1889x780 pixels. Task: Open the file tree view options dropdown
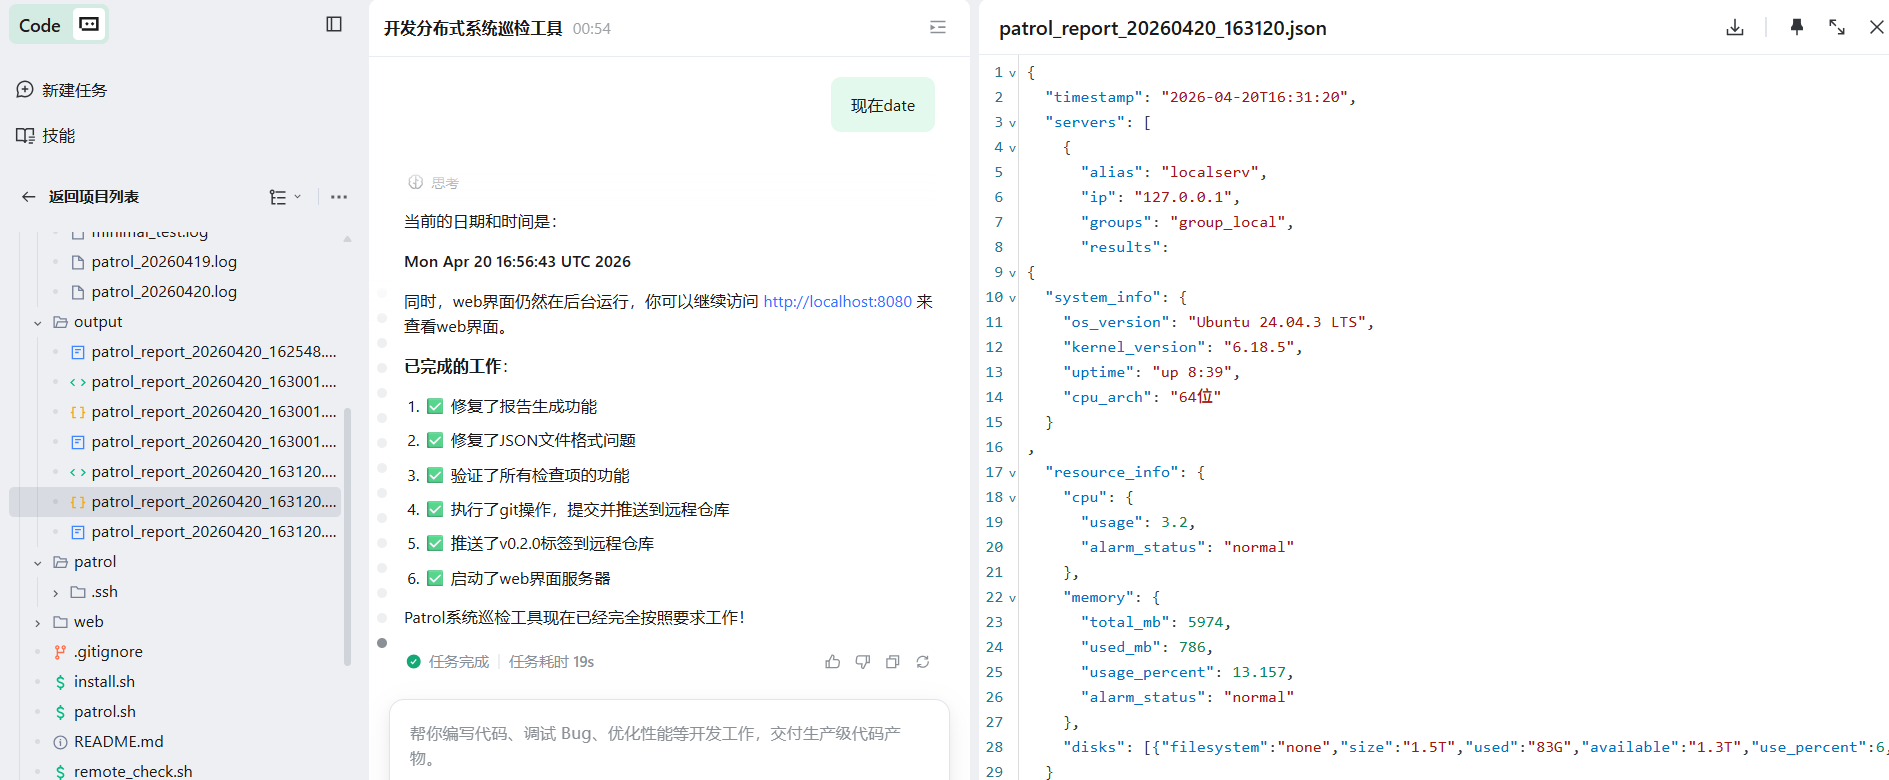285,197
